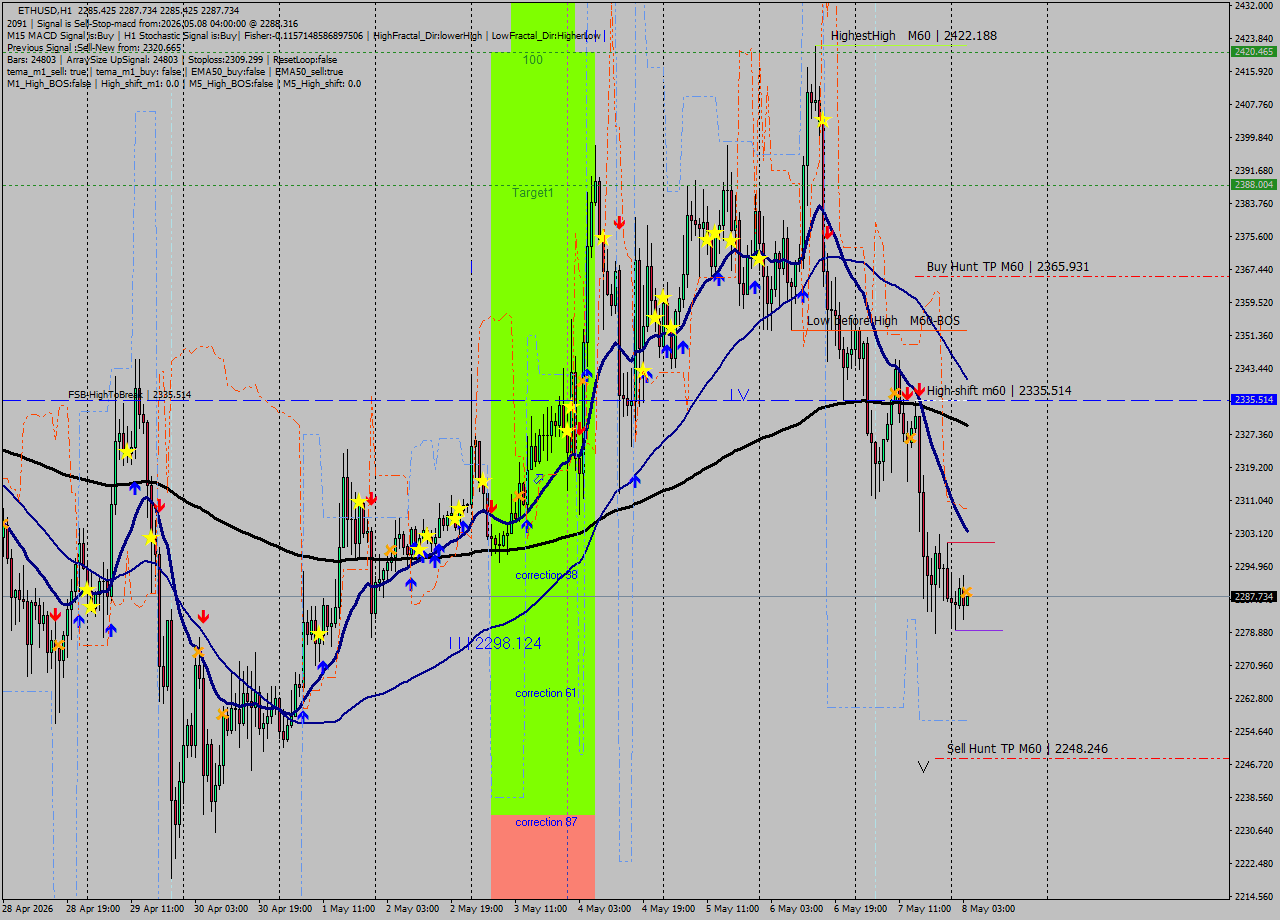Click the green 2420.465 price tag on the axis
The width and height of the screenshot is (1280, 920).
[x=1254, y=51]
